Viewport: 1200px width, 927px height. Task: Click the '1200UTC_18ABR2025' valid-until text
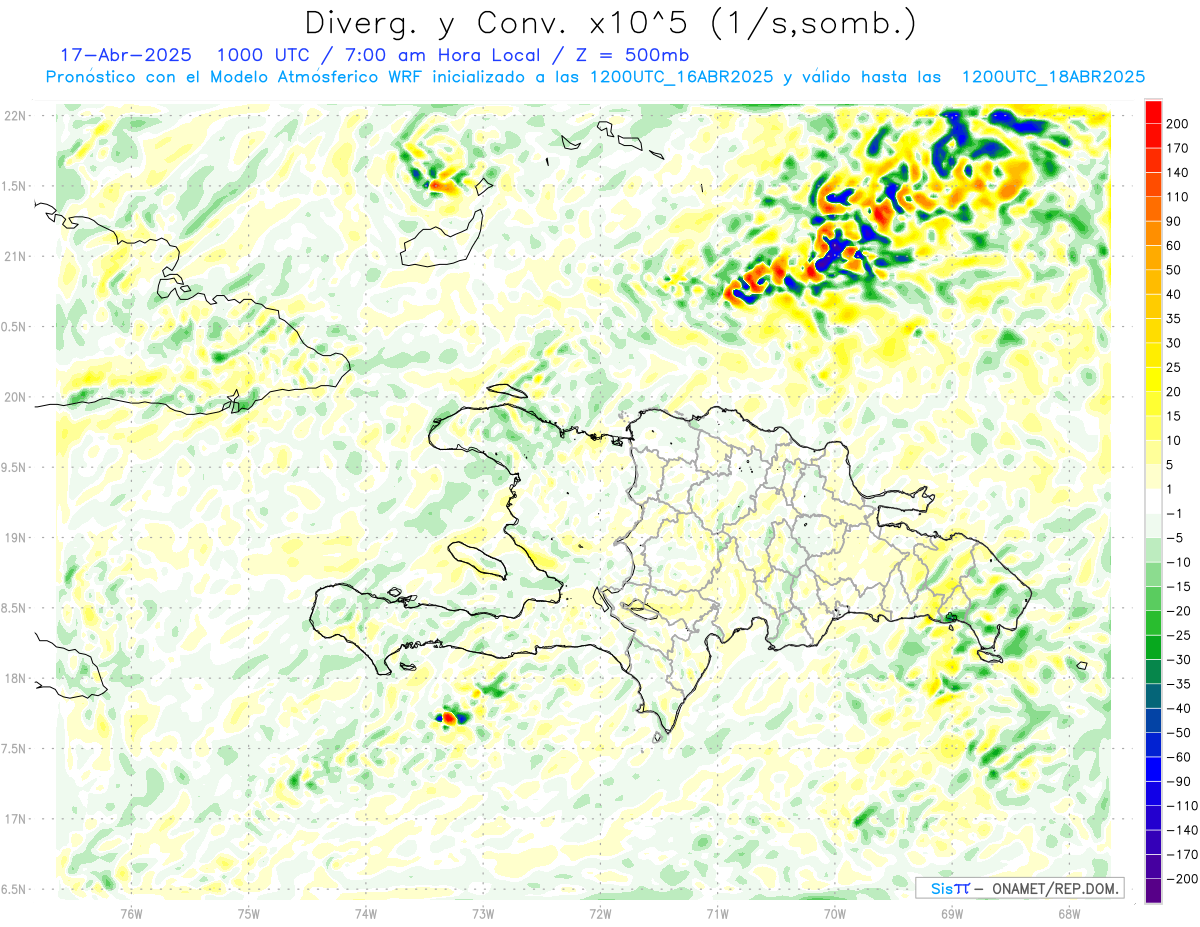tap(1052, 77)
